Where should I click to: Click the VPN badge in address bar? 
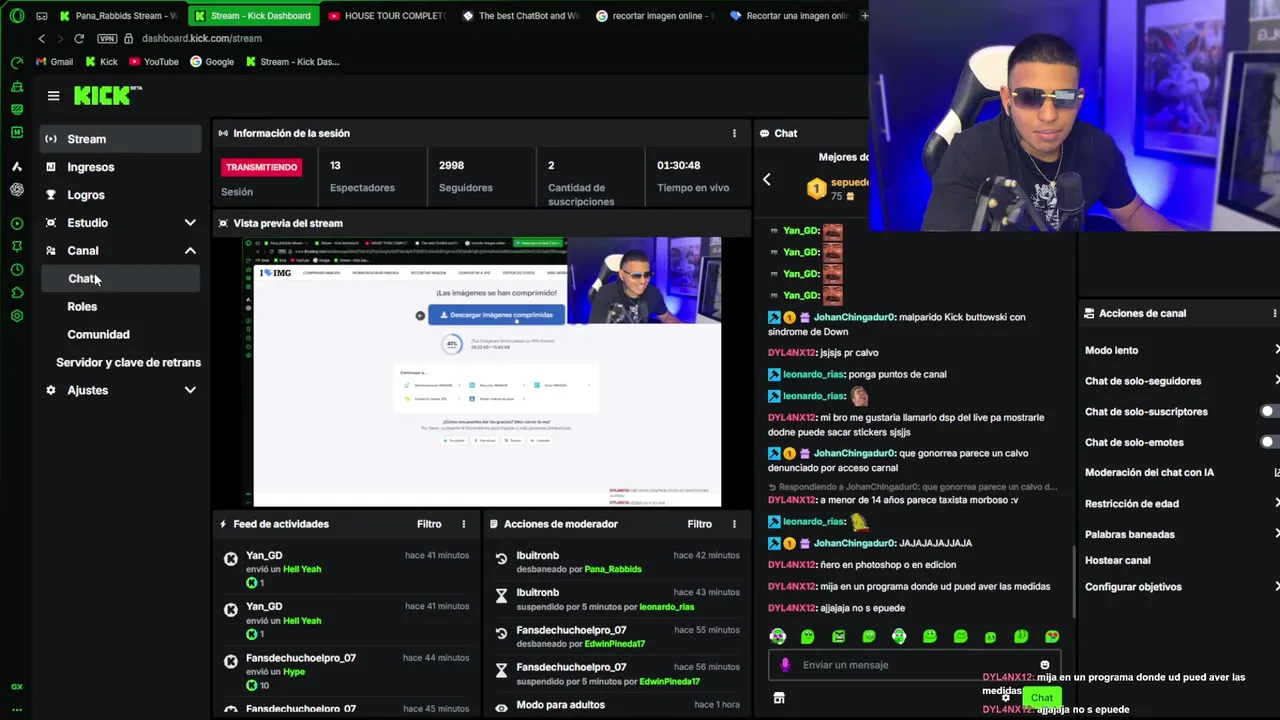point(107,38)
